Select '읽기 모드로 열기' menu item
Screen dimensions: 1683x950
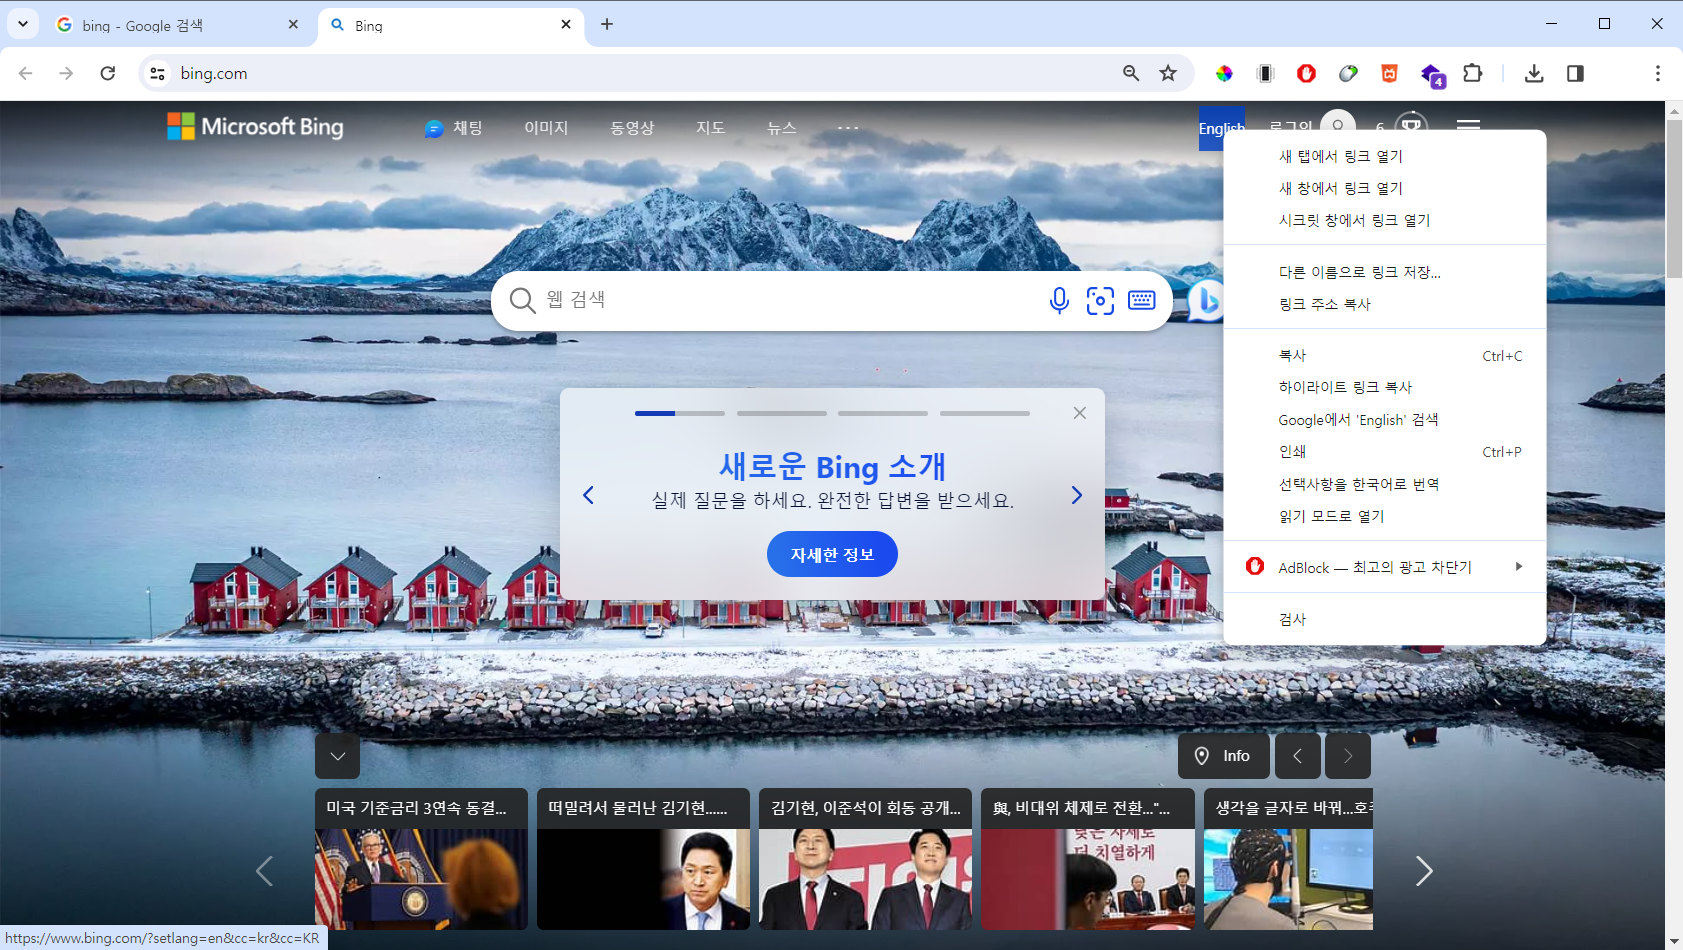[1385, 516]
